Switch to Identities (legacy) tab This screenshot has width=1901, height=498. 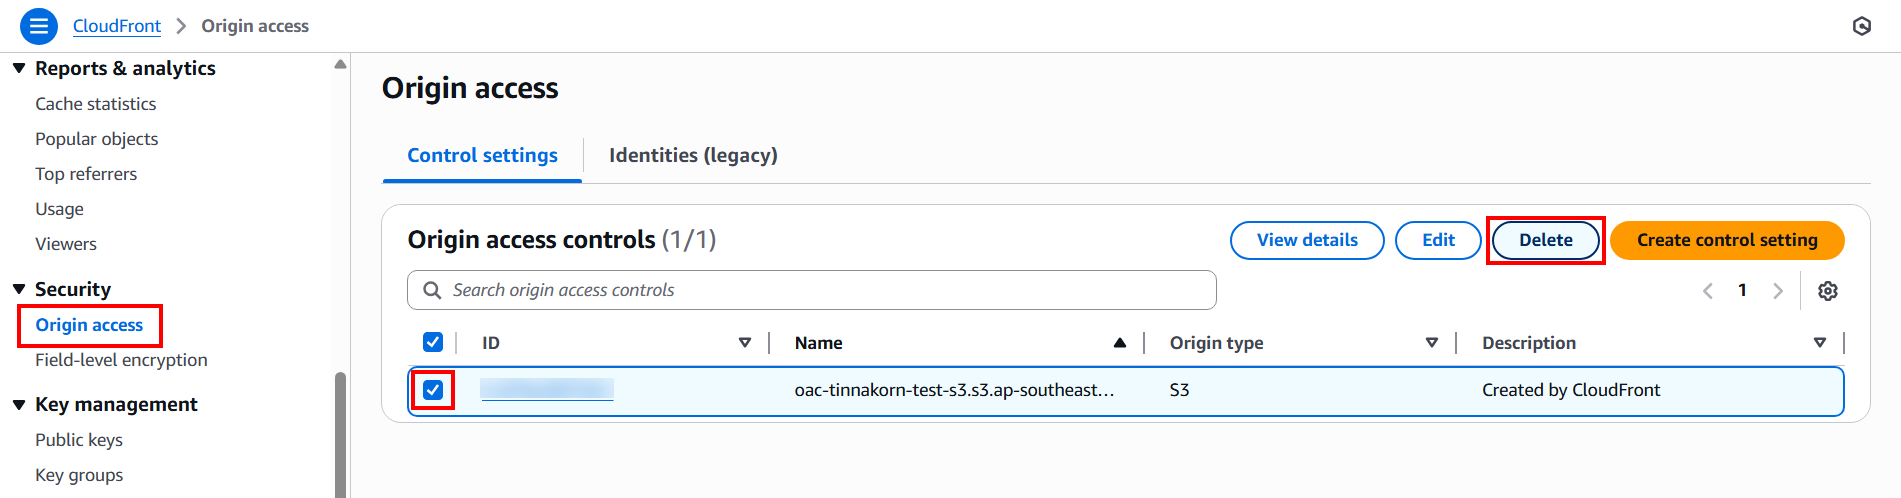pyautogui.click(x=693, y=155)
